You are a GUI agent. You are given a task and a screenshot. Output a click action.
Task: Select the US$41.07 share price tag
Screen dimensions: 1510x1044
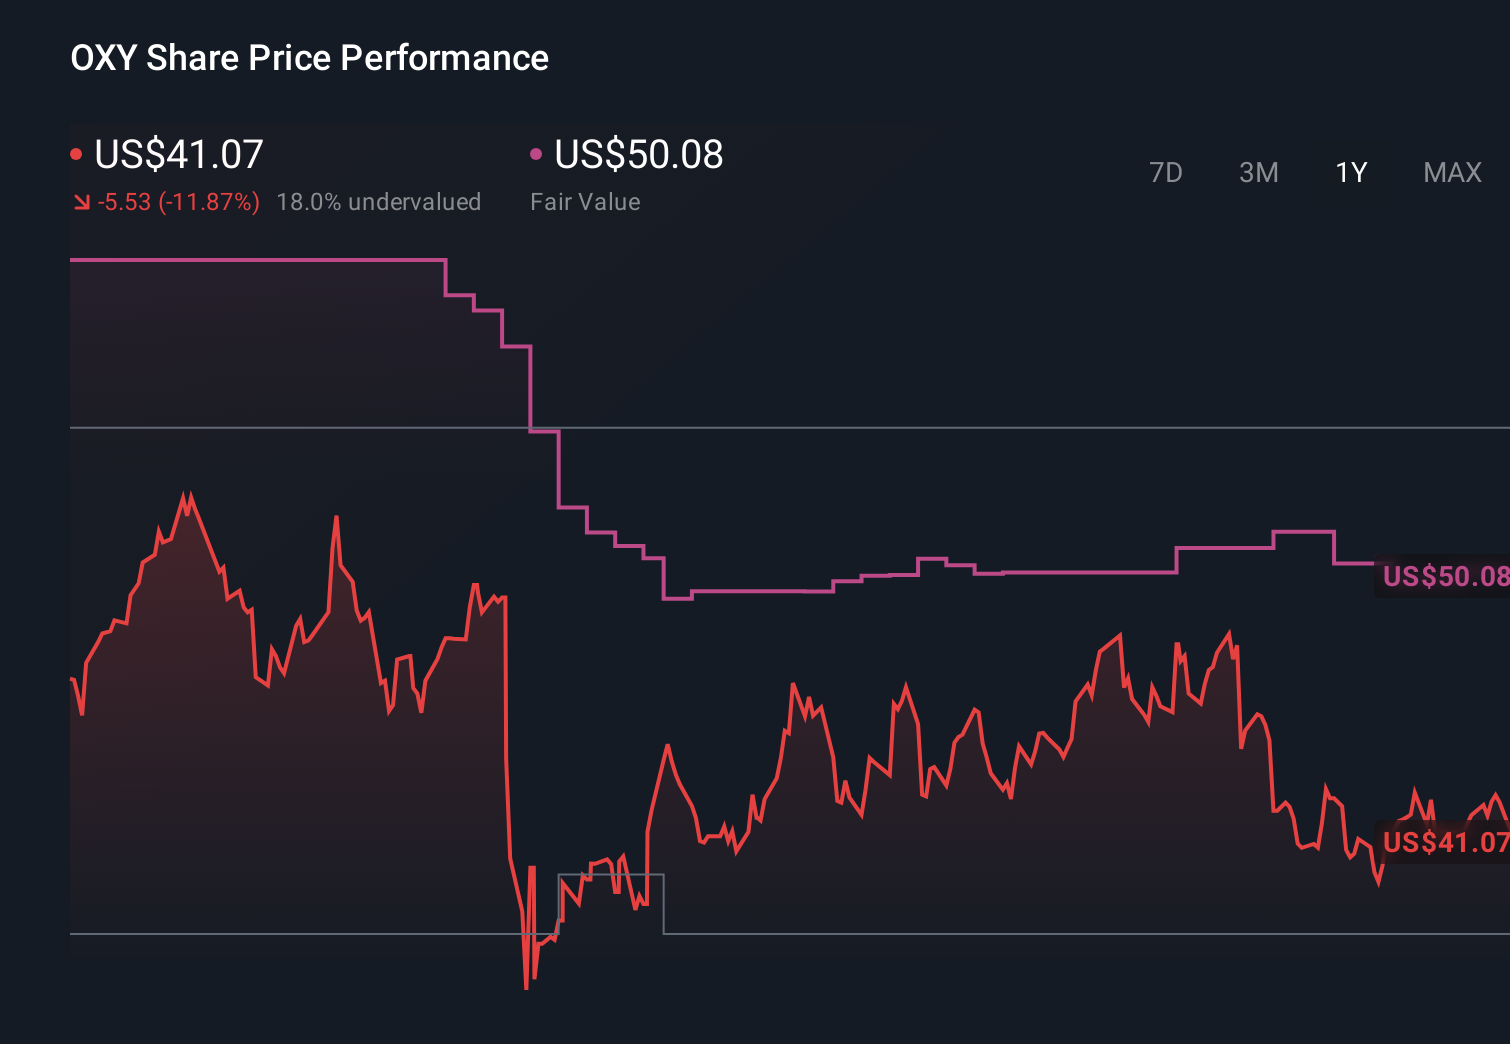coord(1444,842)
